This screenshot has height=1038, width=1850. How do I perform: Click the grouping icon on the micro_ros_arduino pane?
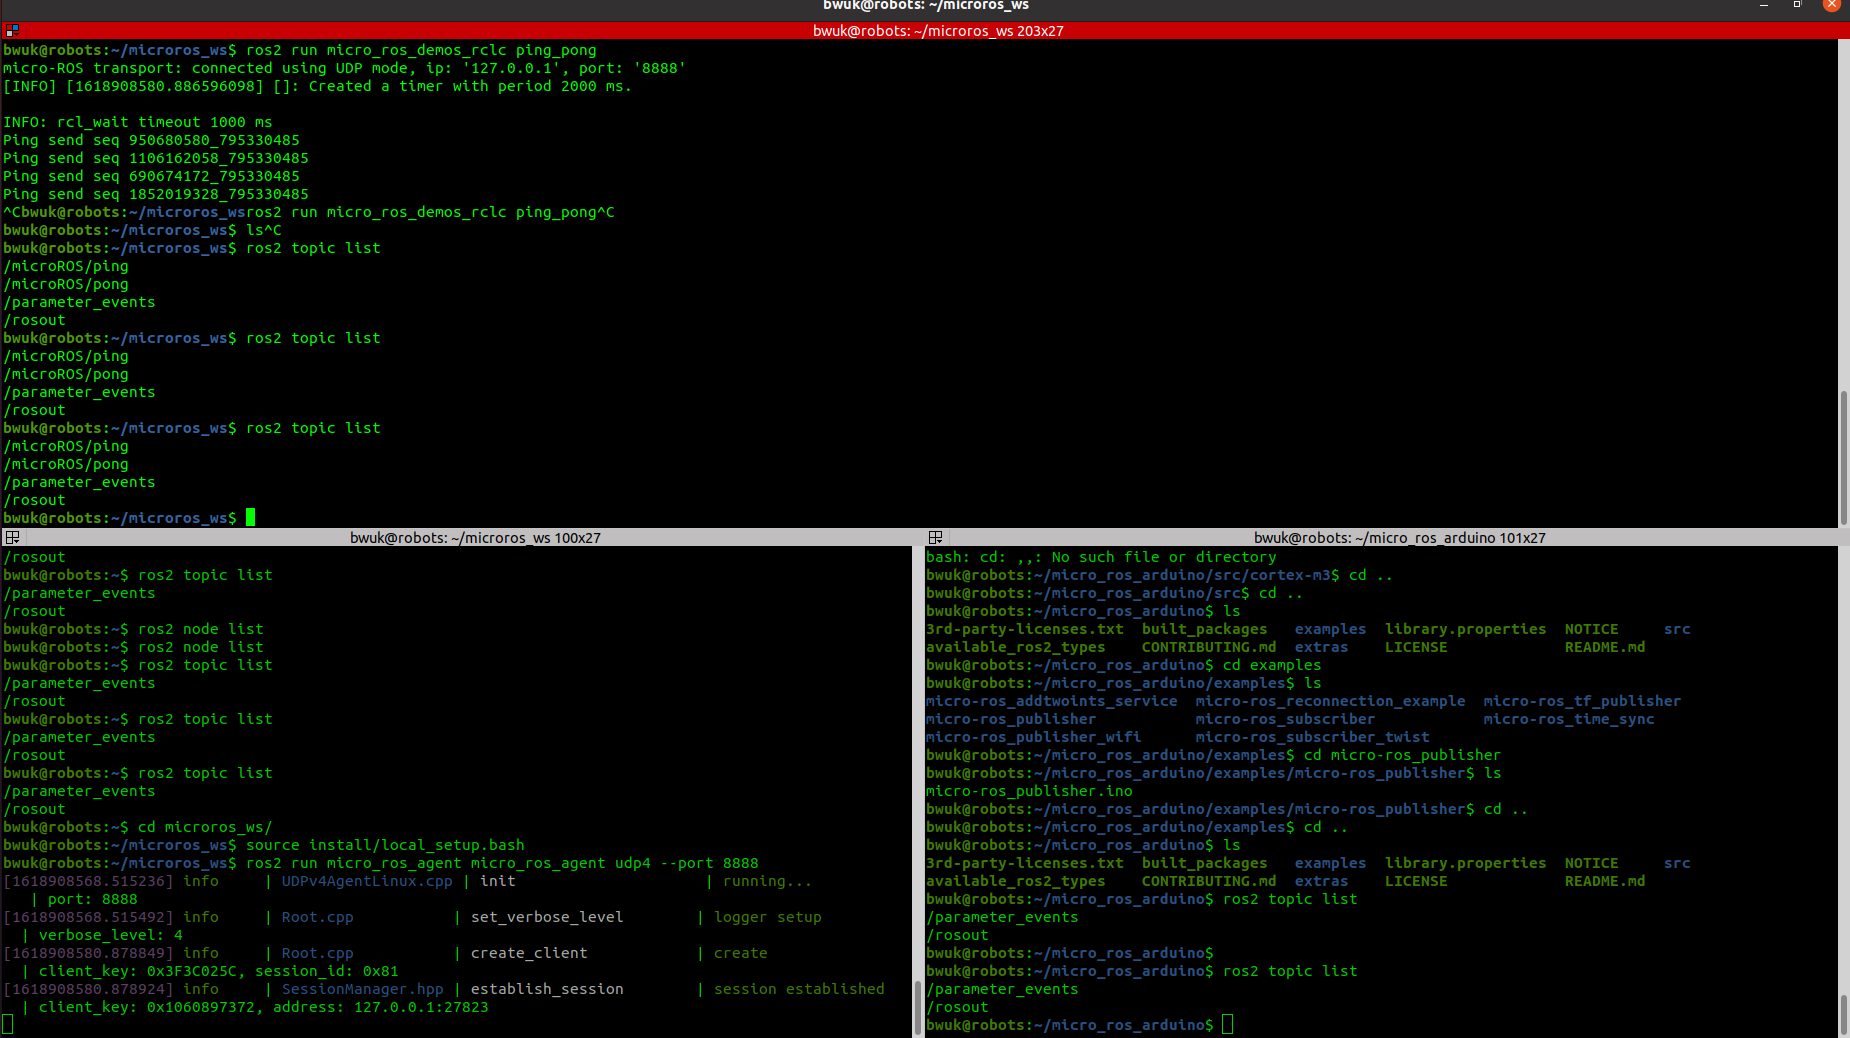(936, 537)
